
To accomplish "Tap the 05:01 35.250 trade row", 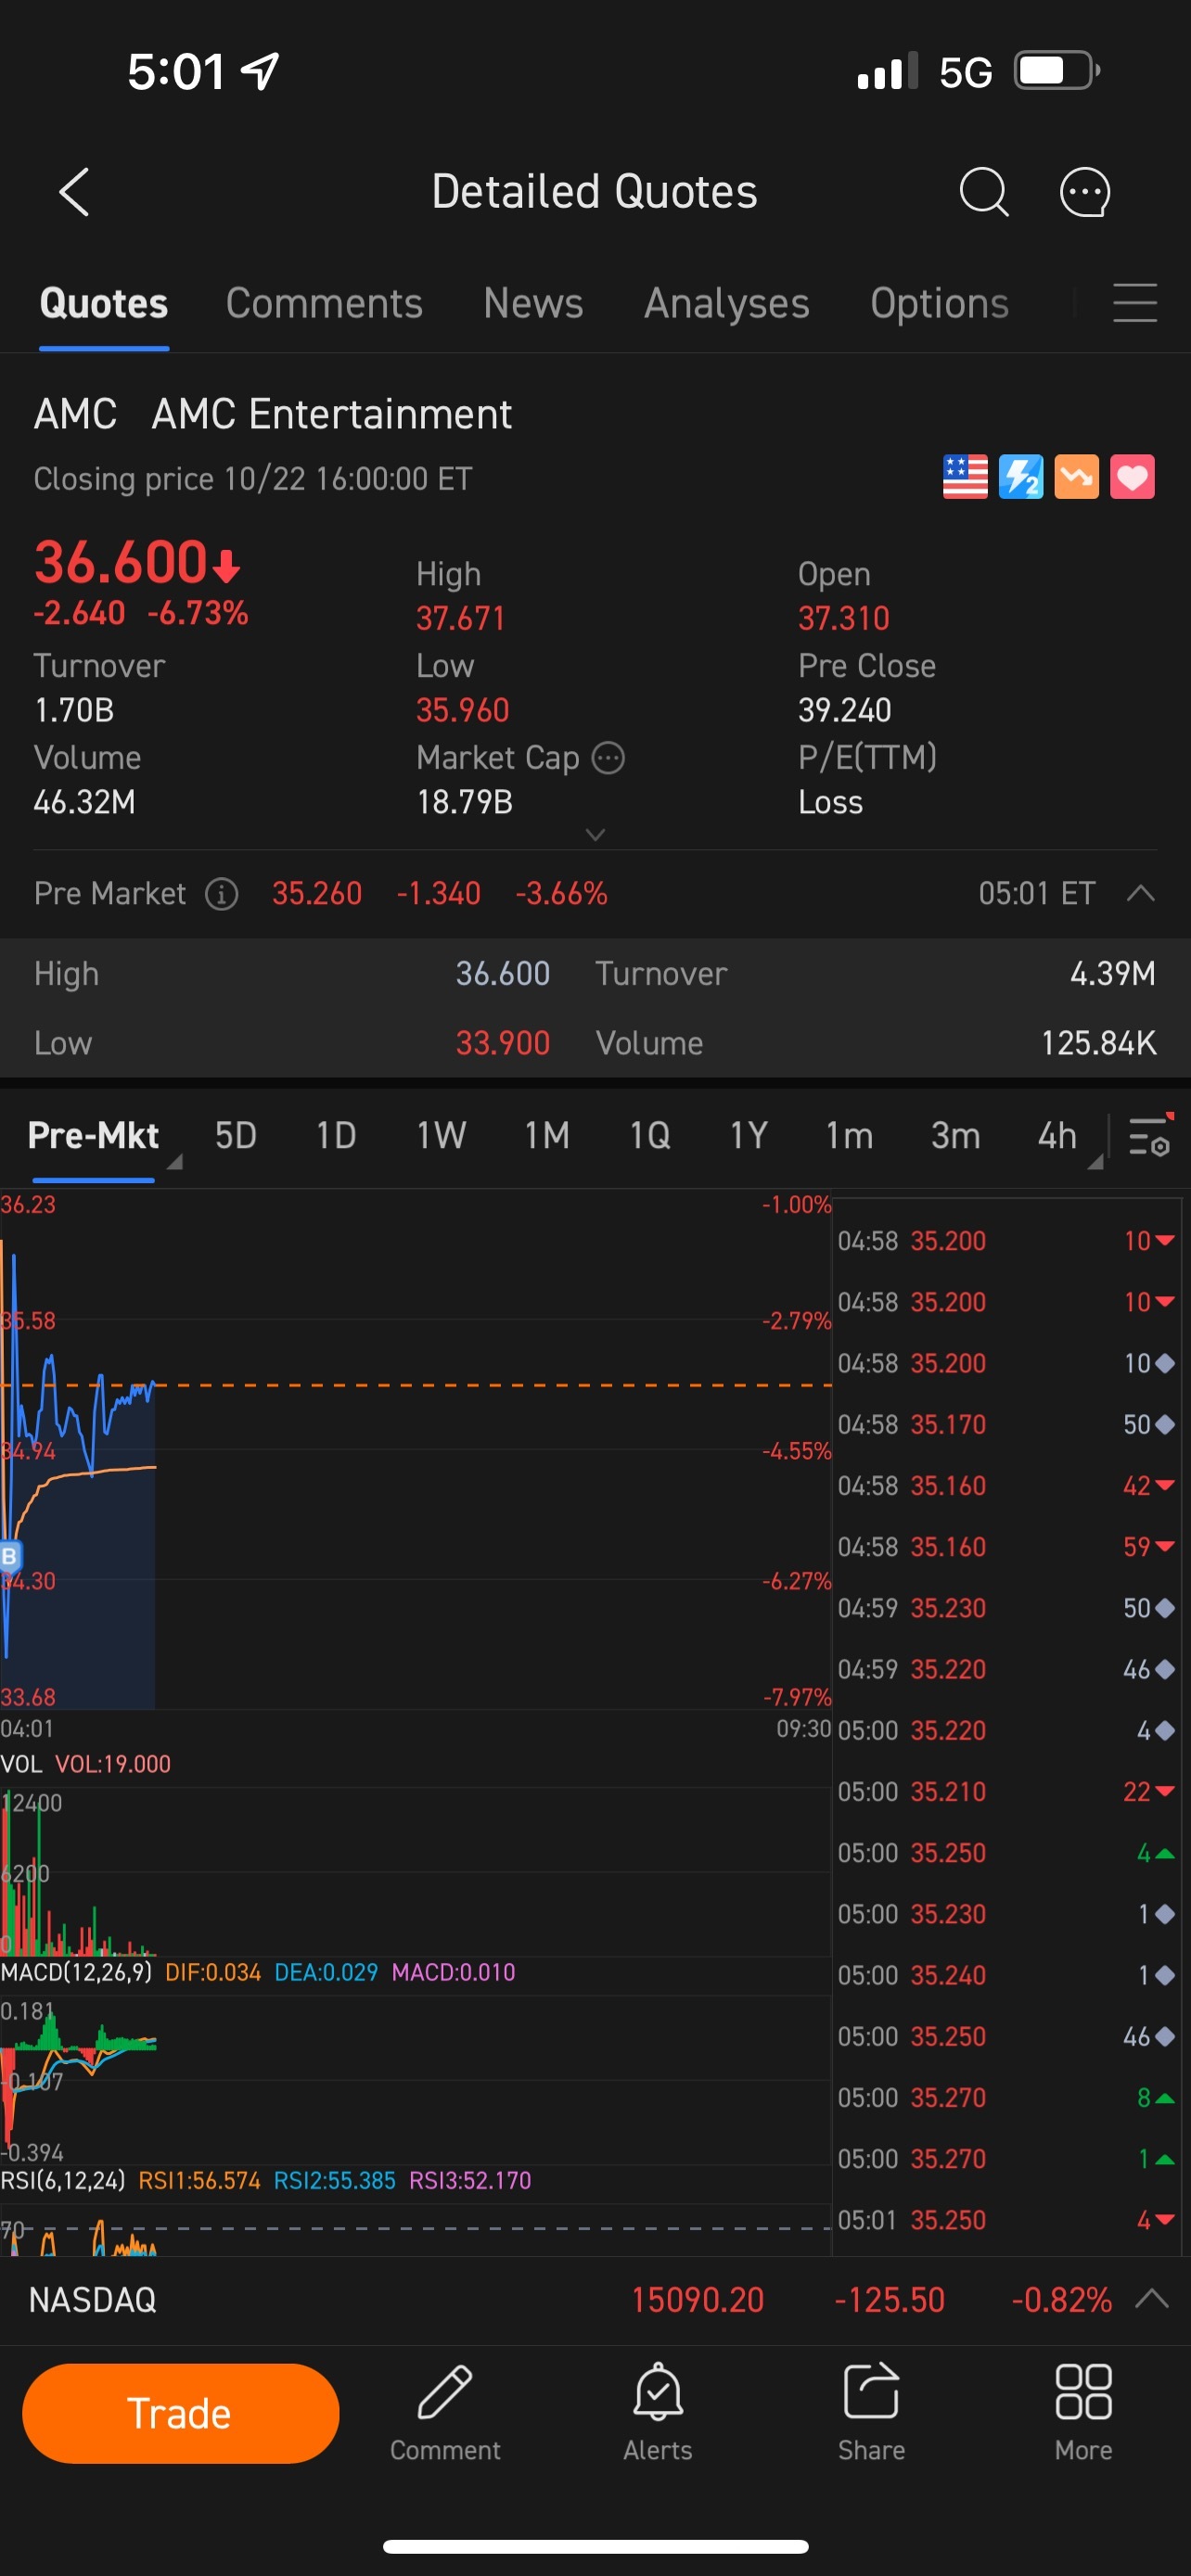I will coord(1006,2219).
